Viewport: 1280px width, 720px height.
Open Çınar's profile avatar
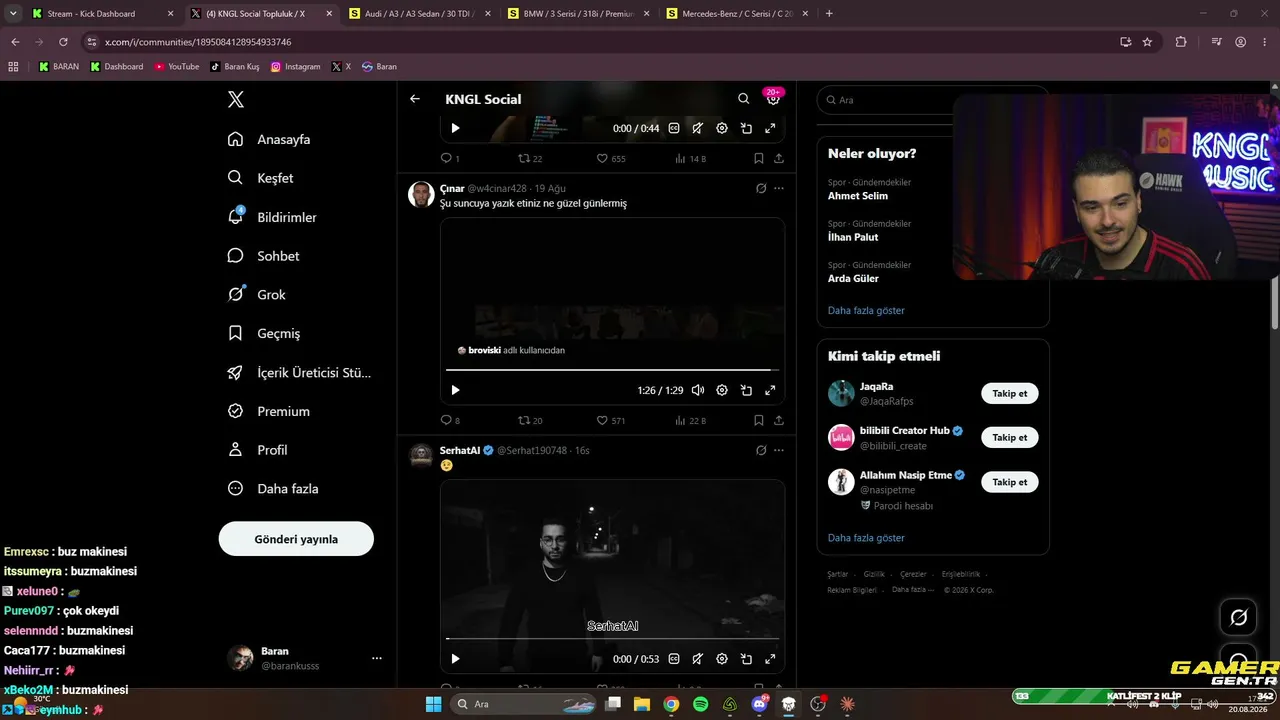coord(421,194)
